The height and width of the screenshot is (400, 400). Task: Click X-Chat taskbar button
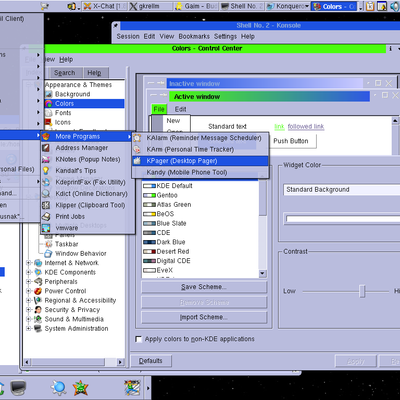[103, 6]
